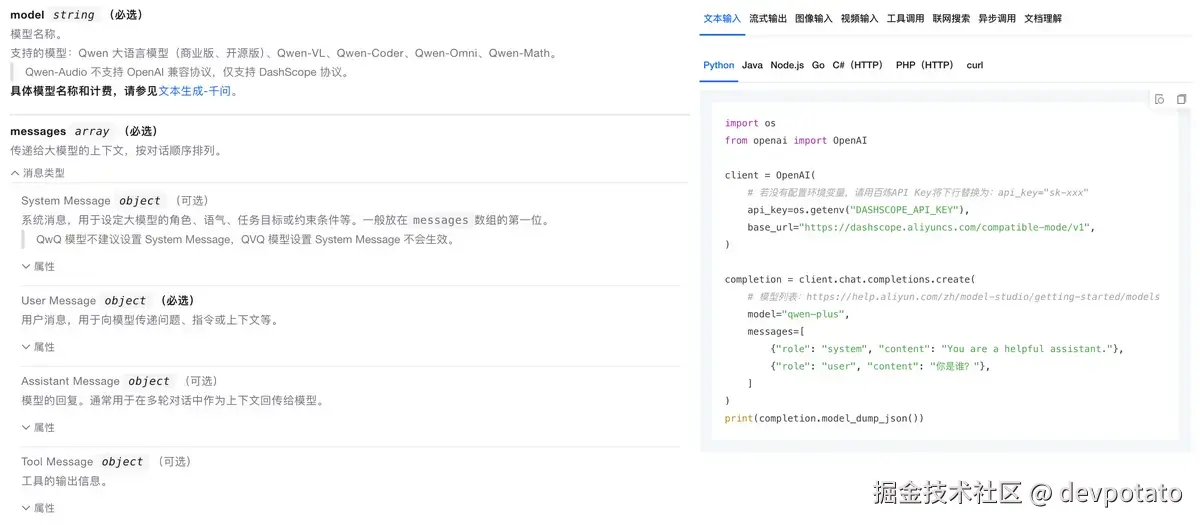Expand 属性 under User Message
This screenshot has height=525, width=1200.
coord(38,347)
